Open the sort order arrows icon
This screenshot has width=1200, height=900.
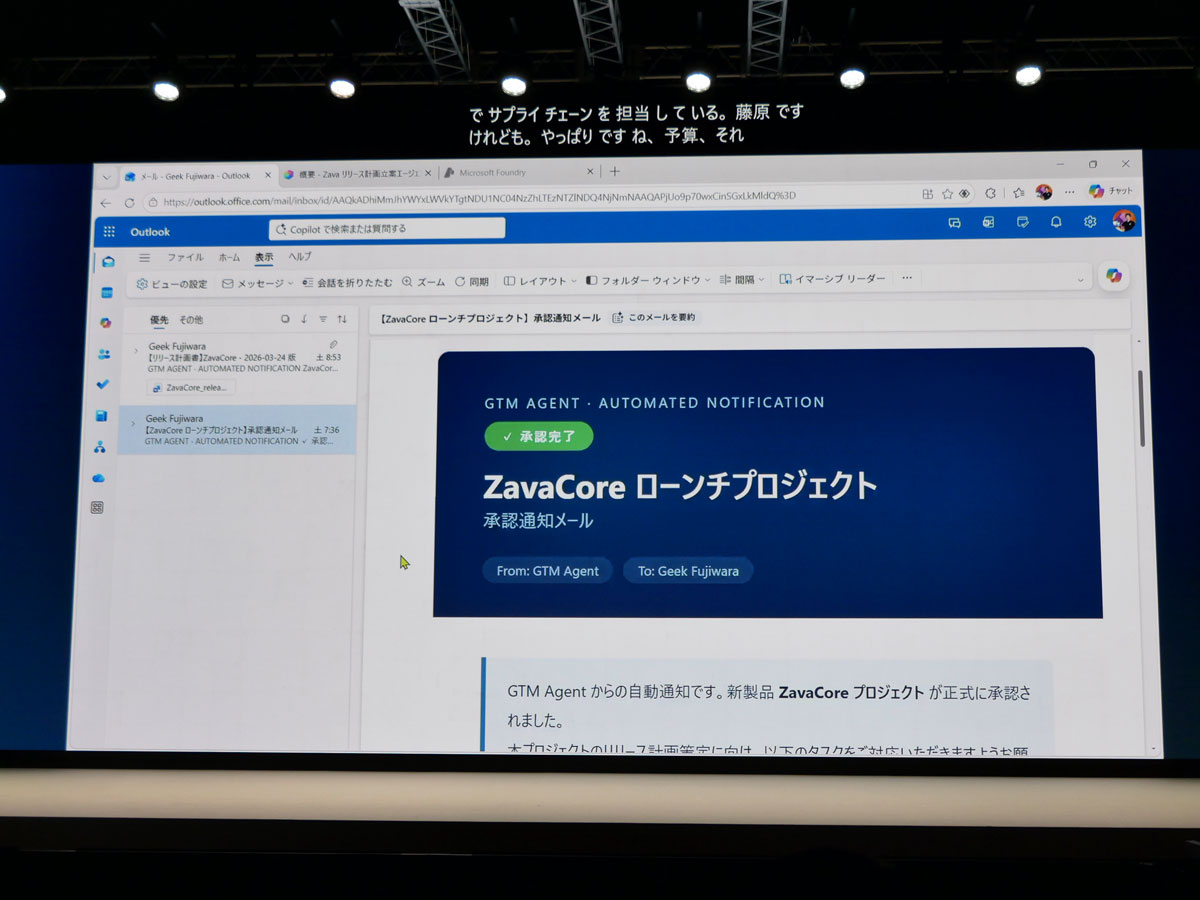[x=342, y=319]
